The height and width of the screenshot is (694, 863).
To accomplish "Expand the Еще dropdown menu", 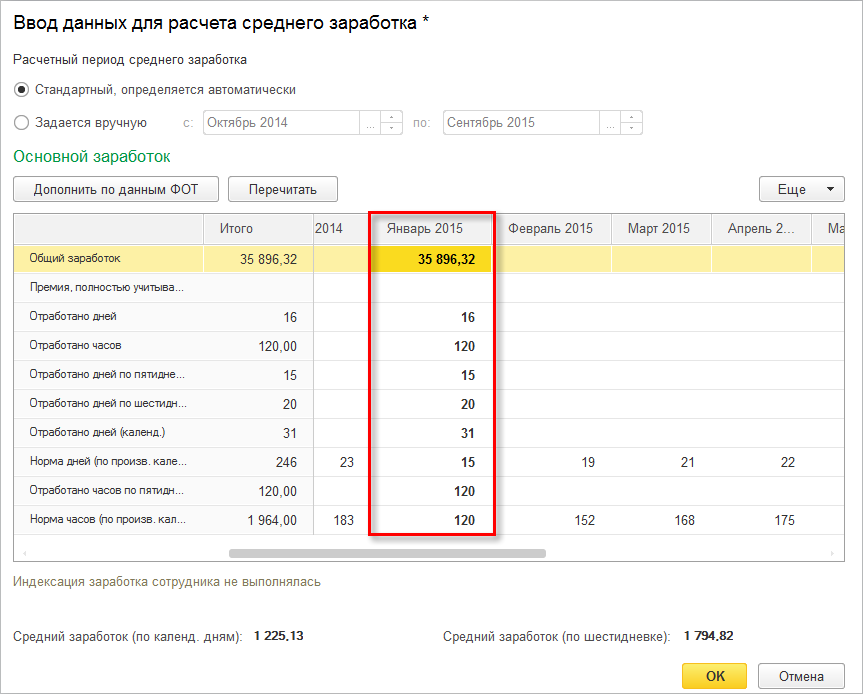I will tap(802, 189).
